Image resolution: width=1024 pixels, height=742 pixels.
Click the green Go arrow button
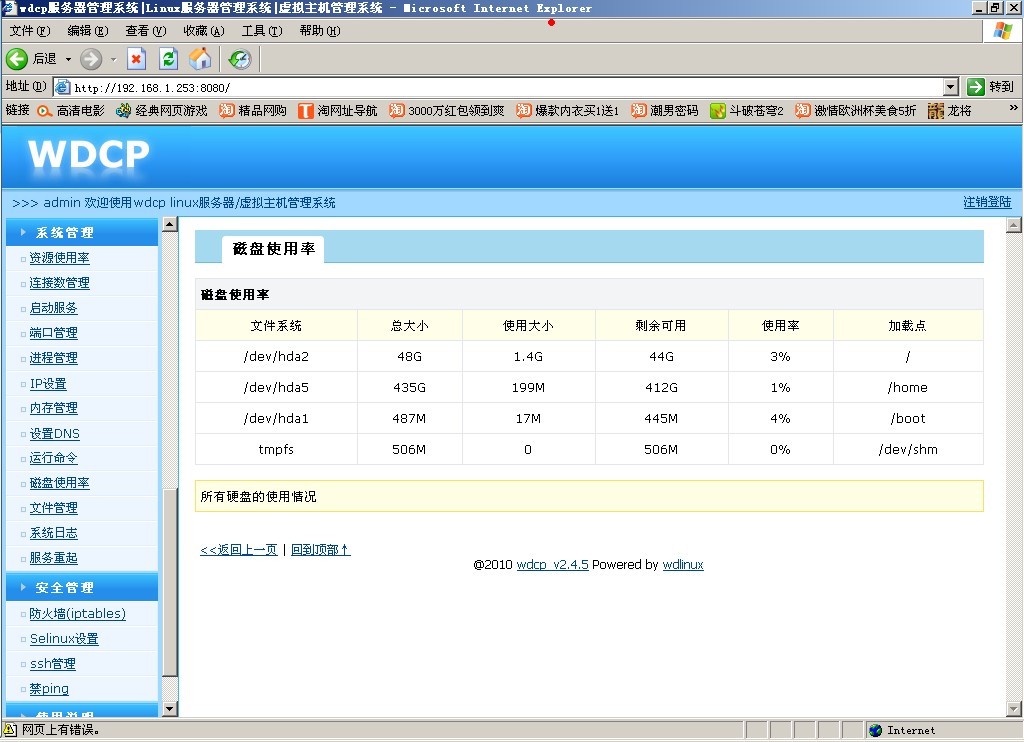(976, 87)
